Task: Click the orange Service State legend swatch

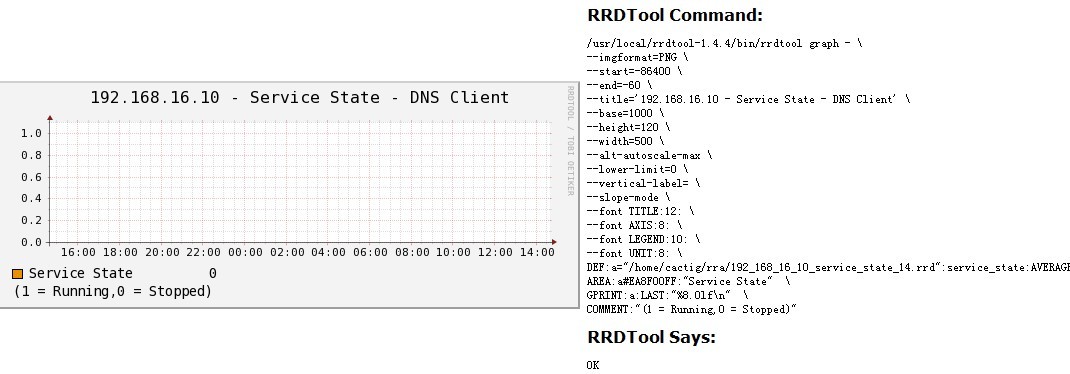Action: point(18,274)
